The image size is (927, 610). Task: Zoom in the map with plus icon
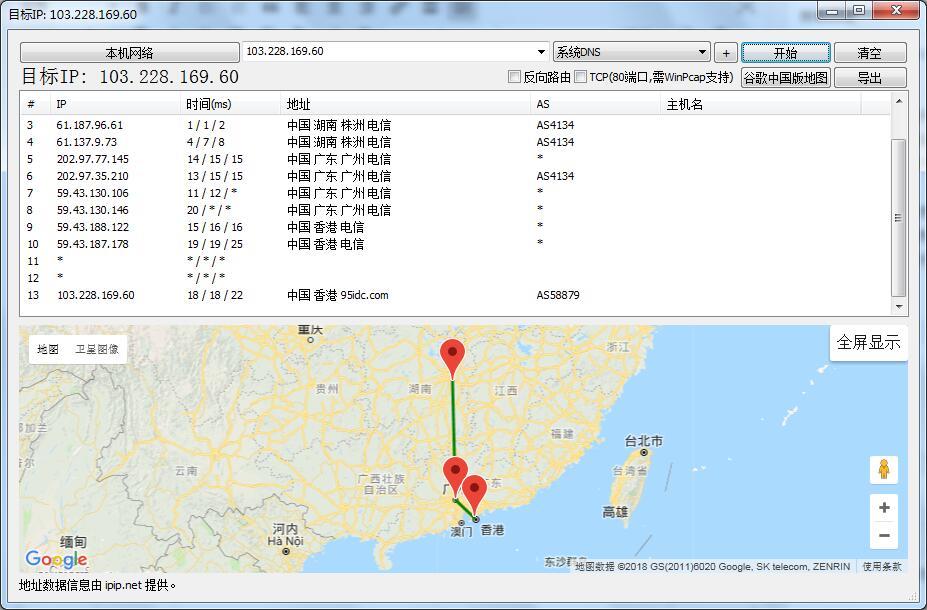884,508
